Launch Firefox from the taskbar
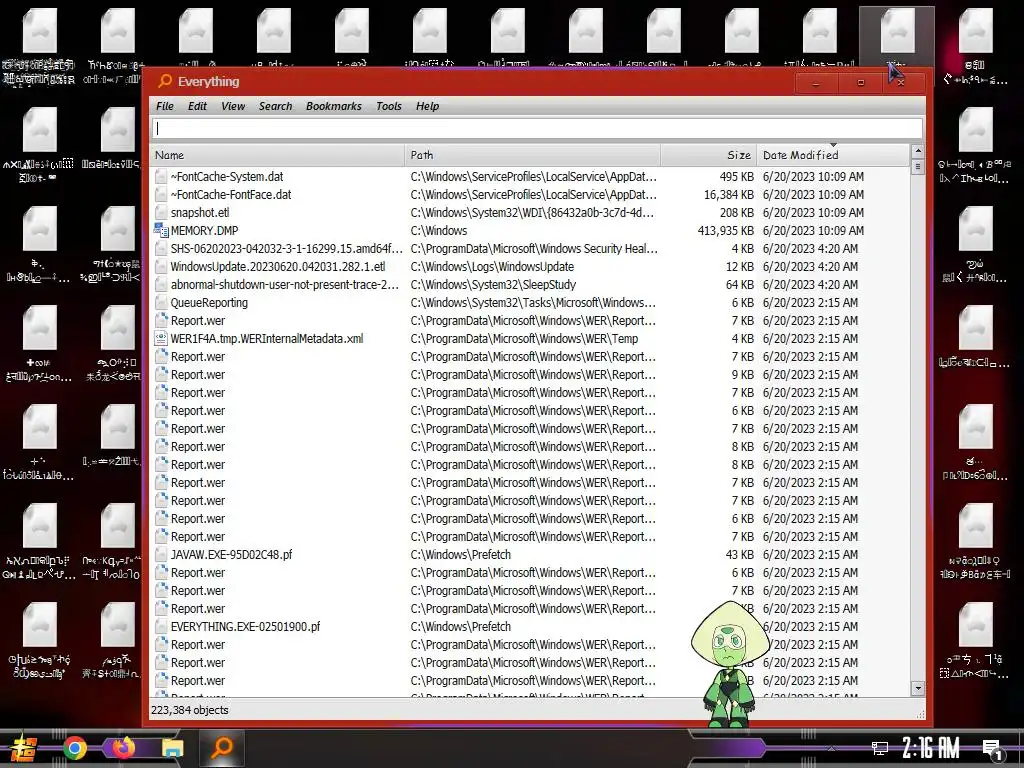The width and height of the screenshot is (1024, 768). [x=123, y=748]
